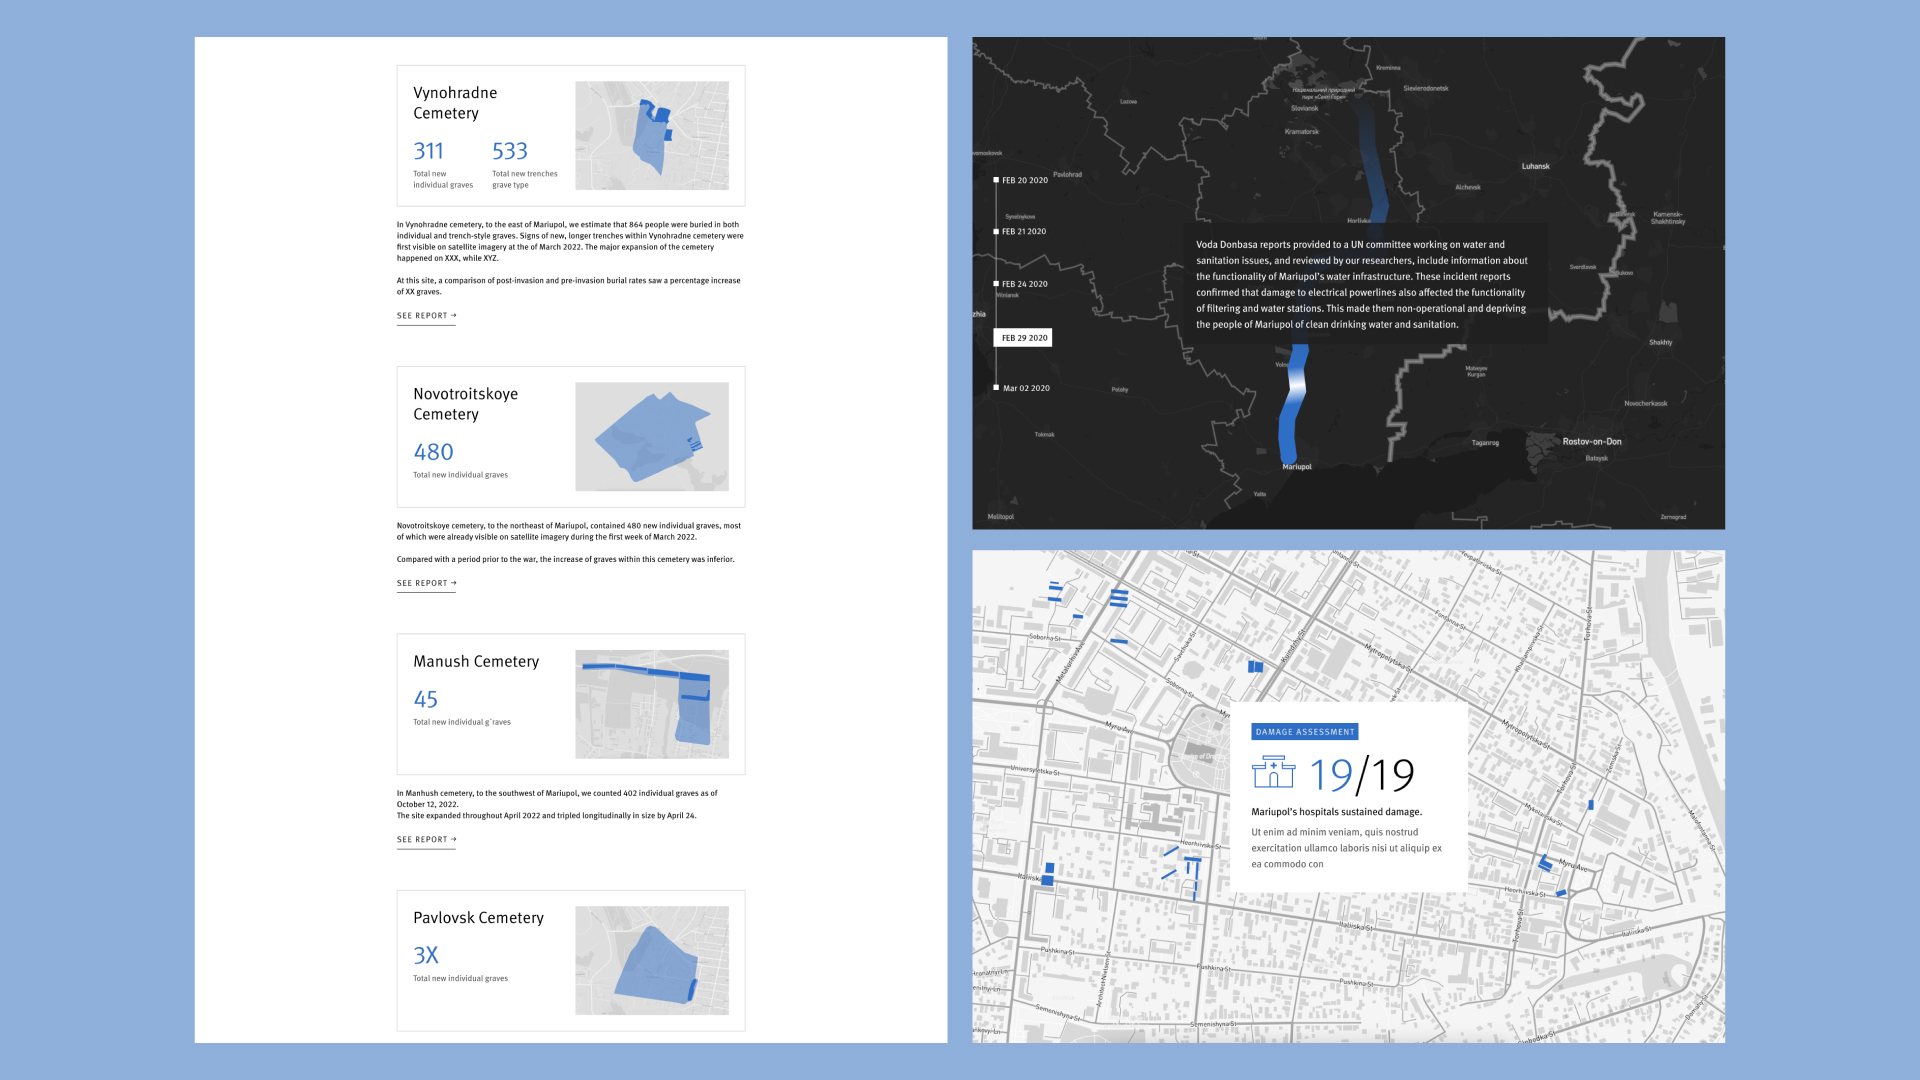Click the Novotroitskoye Cemetery map thumbnail
The width and height of the screenshot is (1920, 1080).
click(651, 436)
